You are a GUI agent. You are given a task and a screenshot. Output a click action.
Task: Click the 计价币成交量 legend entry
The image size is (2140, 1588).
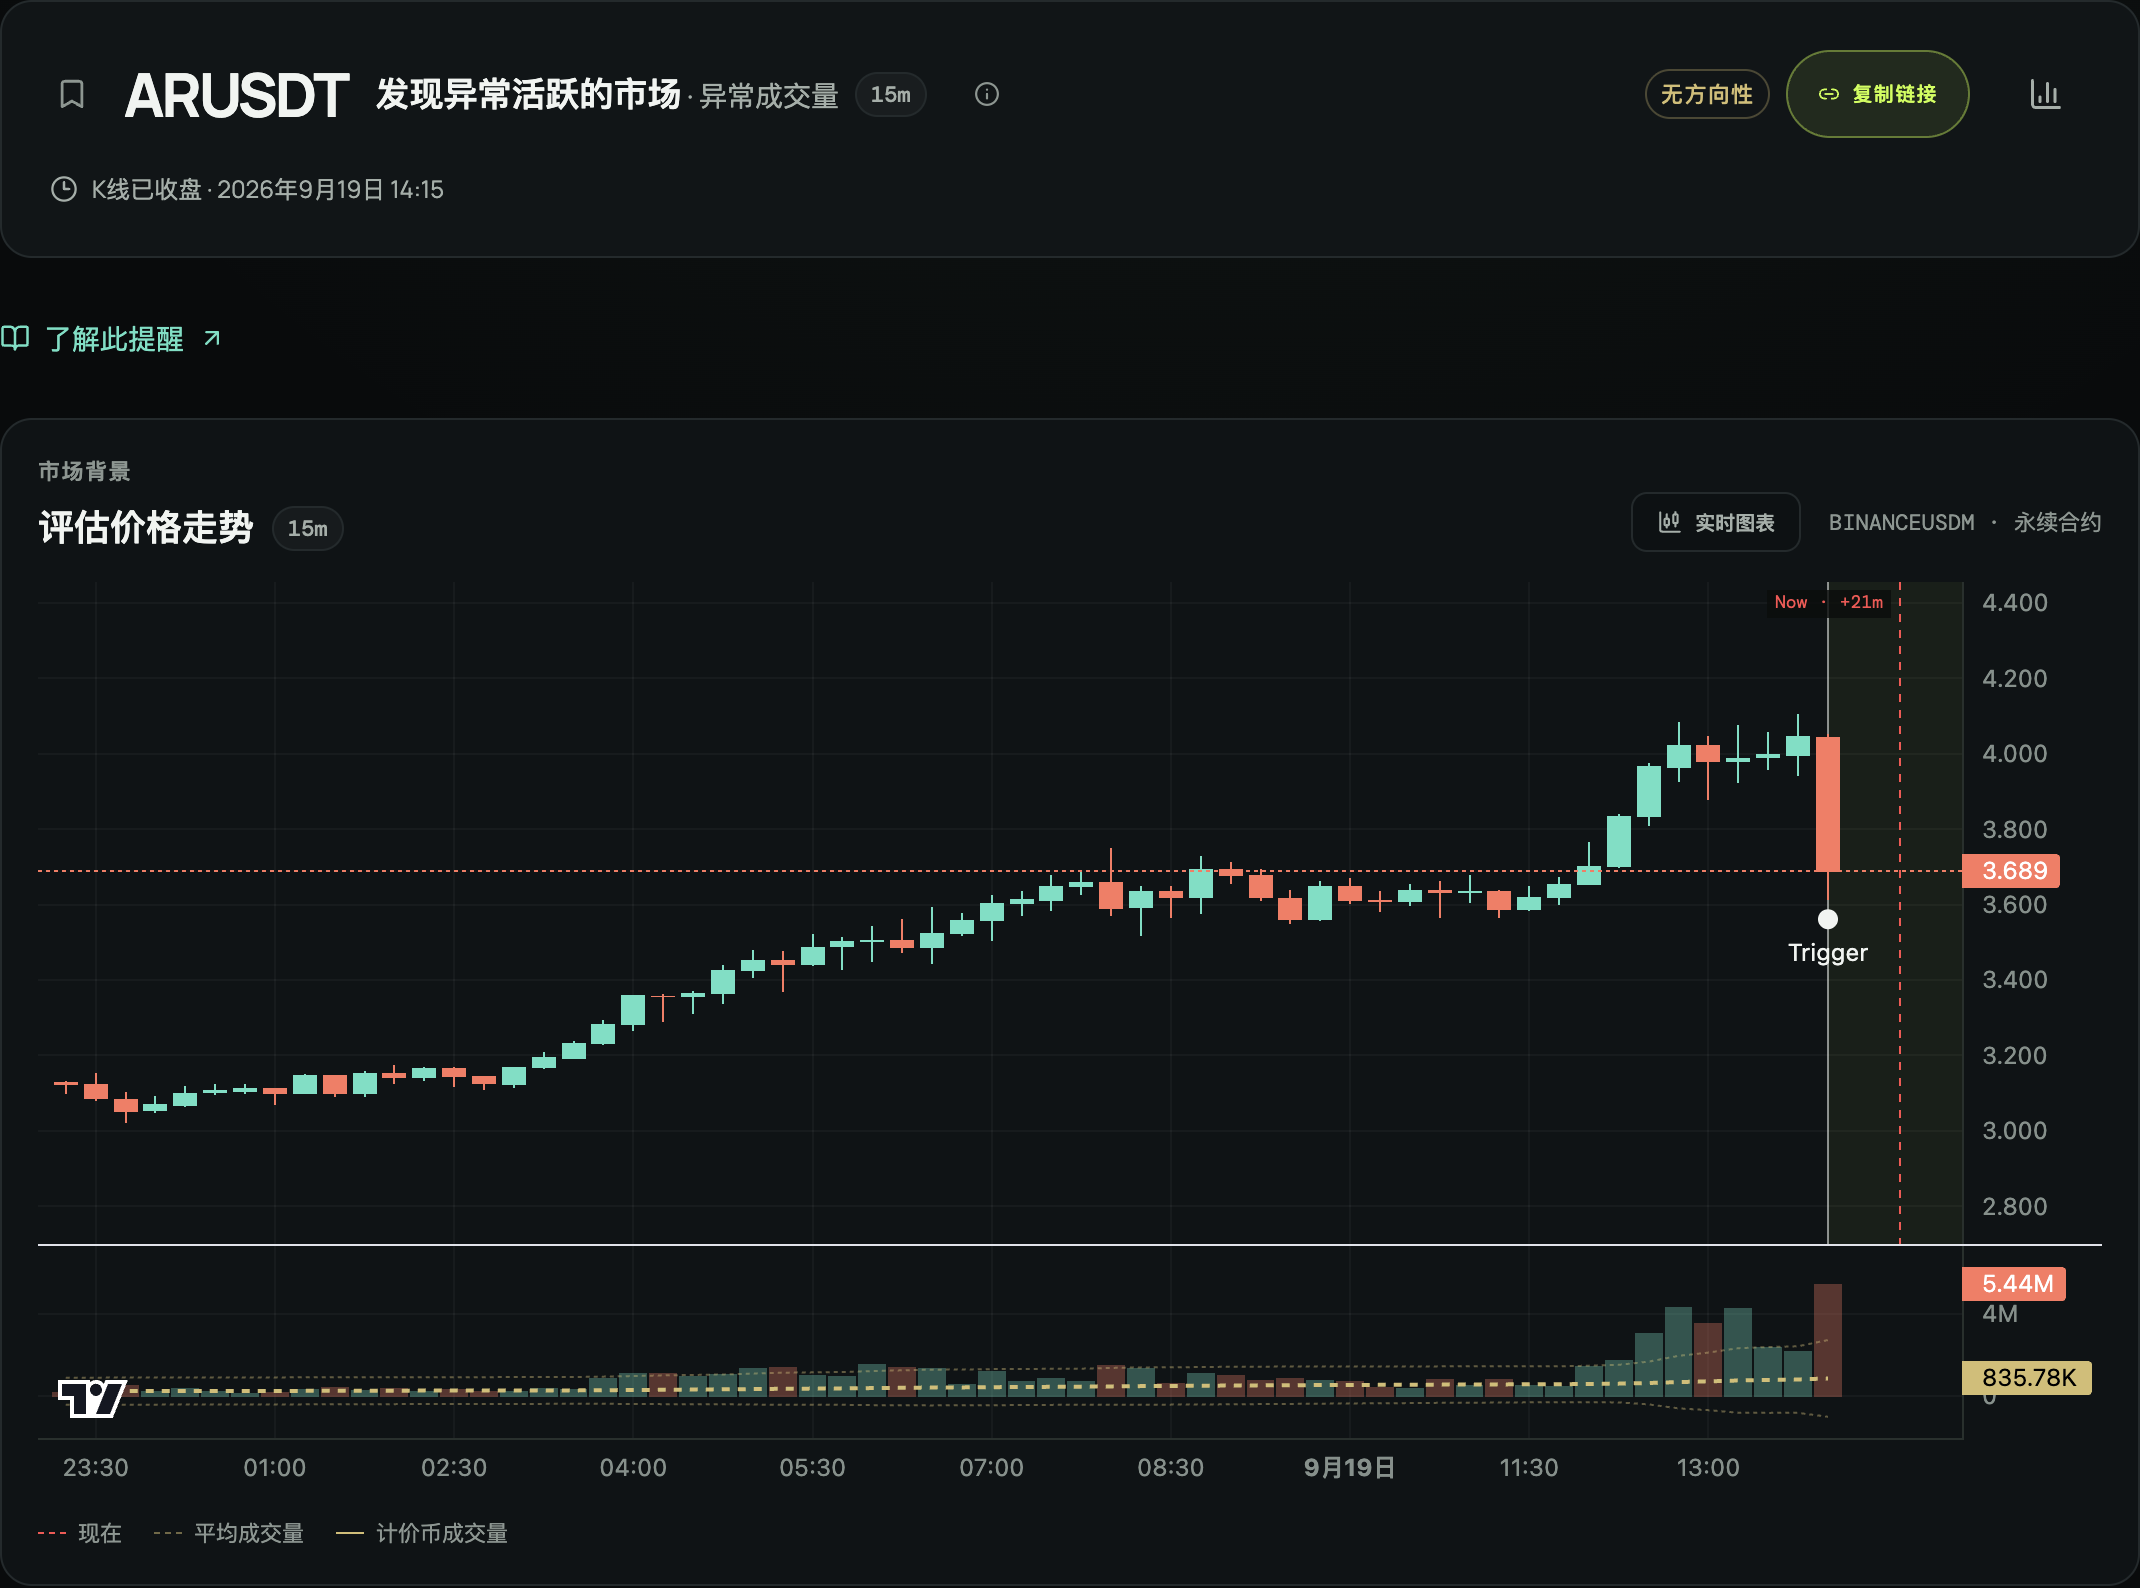422,1533
